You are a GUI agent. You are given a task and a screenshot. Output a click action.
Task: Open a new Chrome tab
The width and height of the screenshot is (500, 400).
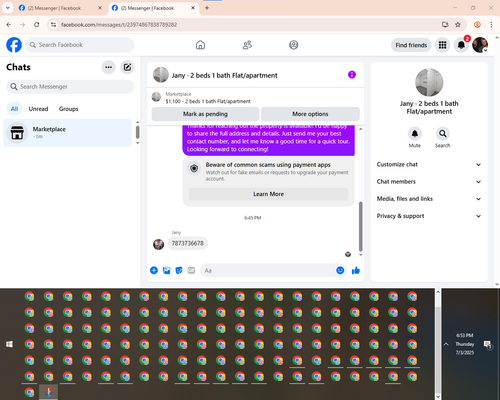tap(207, 8)
